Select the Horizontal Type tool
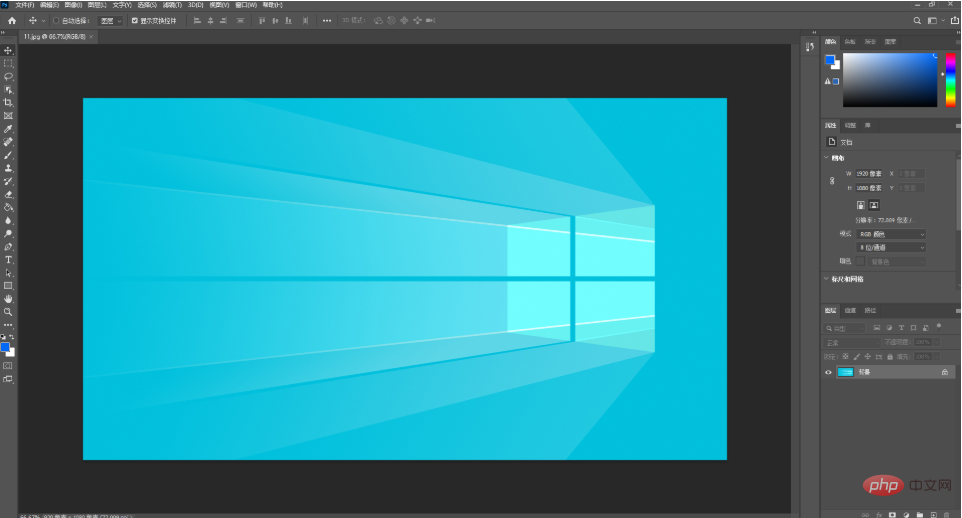 tap(9, 259)
